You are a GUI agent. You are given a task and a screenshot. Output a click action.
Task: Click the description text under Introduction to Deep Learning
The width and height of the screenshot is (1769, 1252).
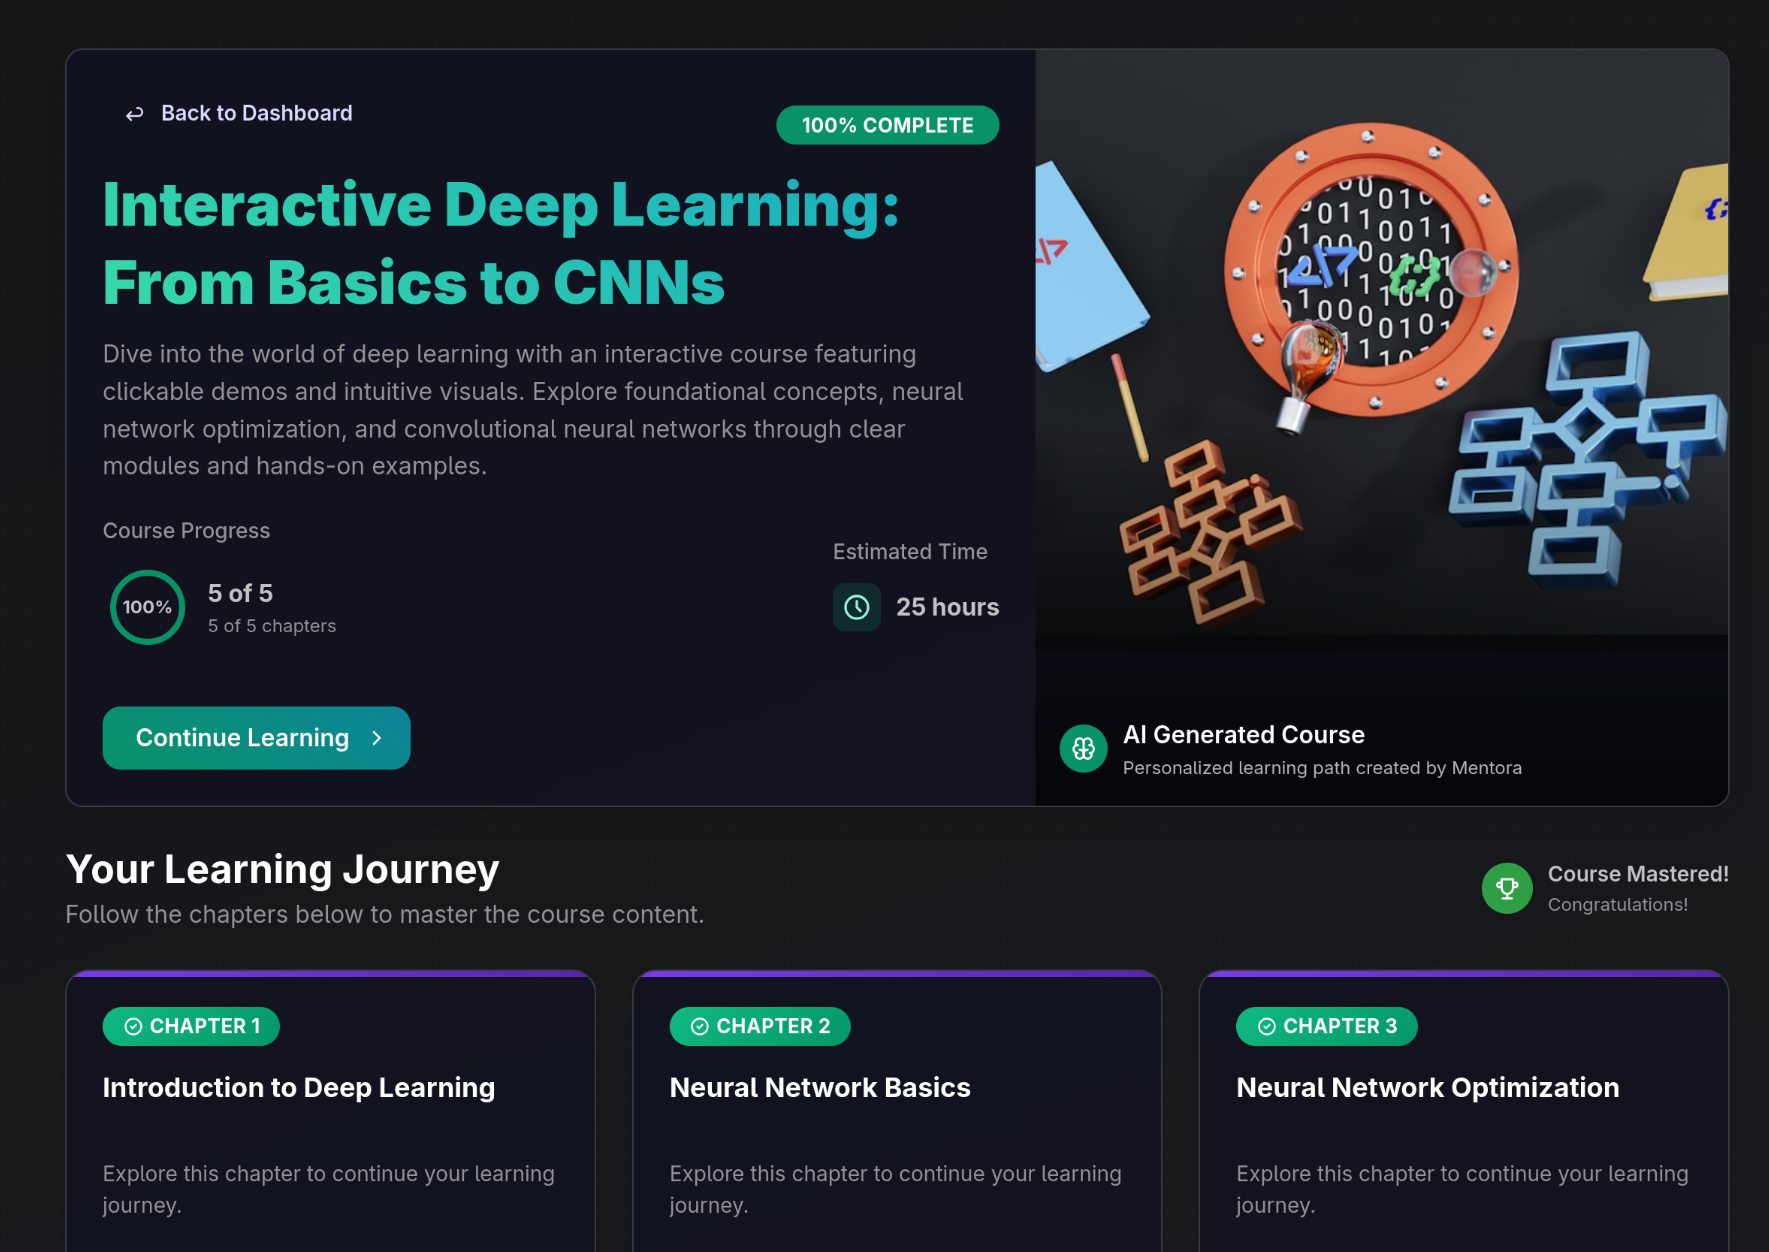(329, 1189)
